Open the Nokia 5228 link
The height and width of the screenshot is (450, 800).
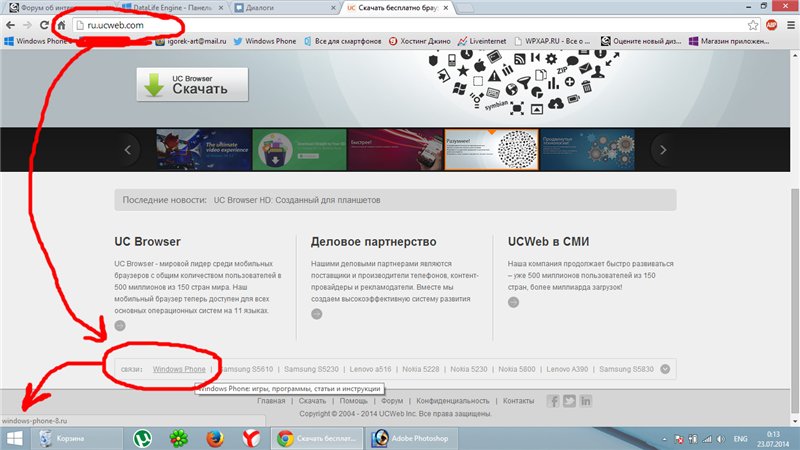click(420, 369)
